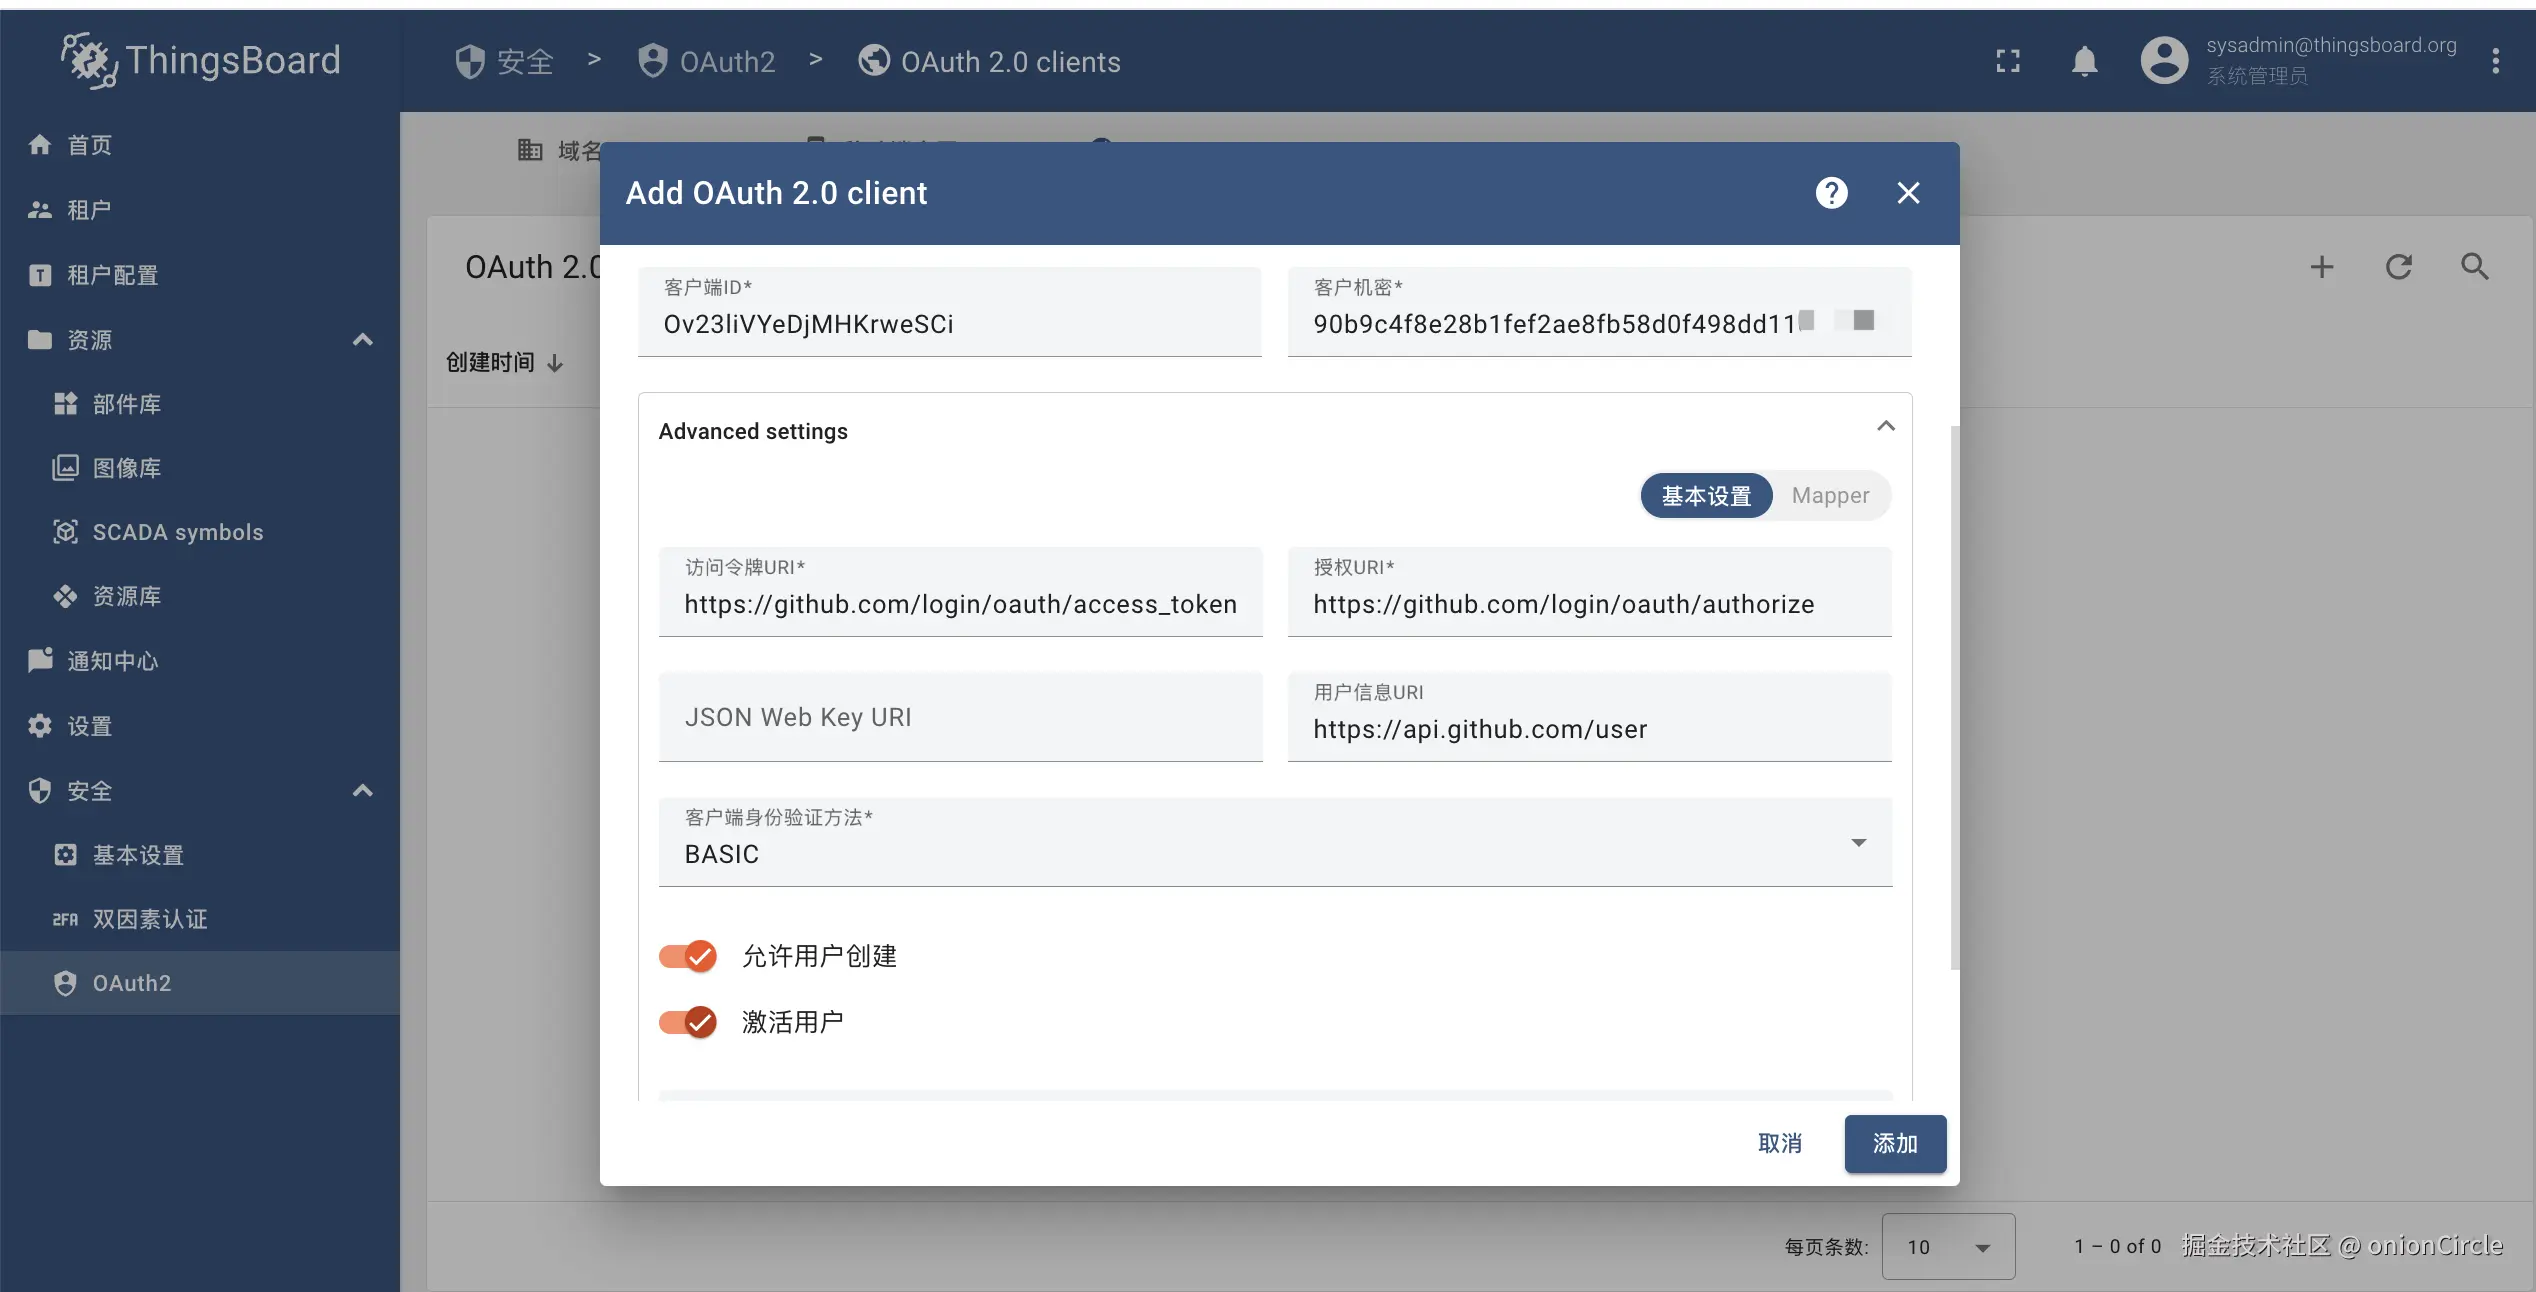Toggle fullscreen mode icon in header
The image size is (2536, 1292).
2007,61
